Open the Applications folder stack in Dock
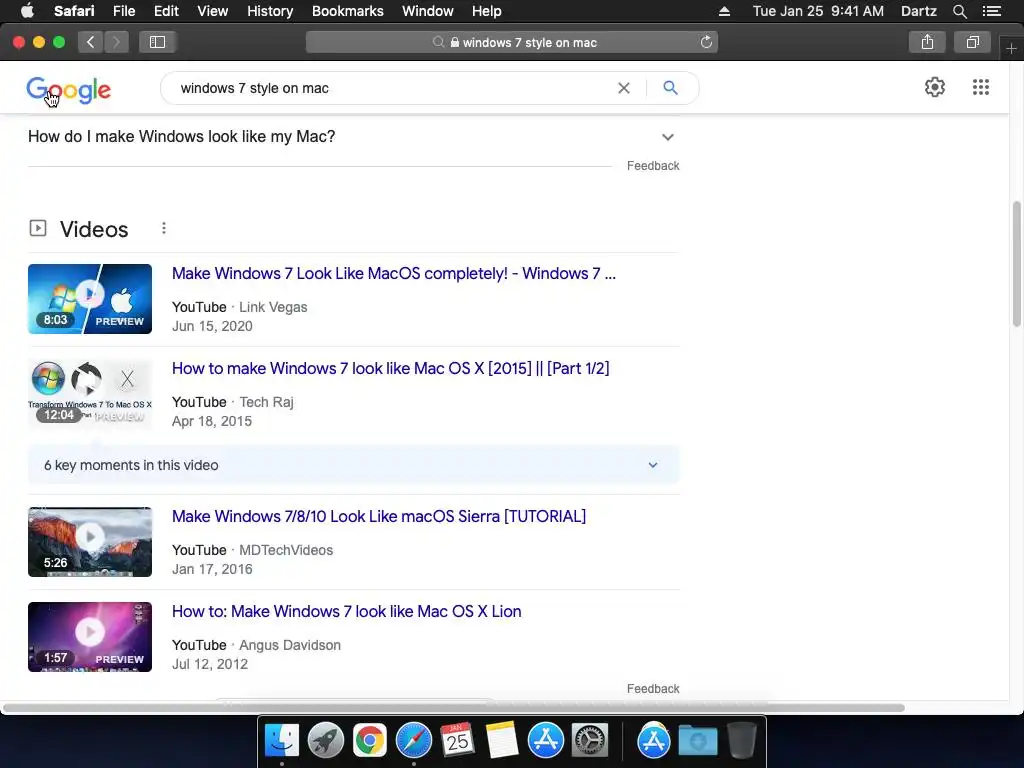The height and width of the screenshot is (768, 1024). (654, 741)
